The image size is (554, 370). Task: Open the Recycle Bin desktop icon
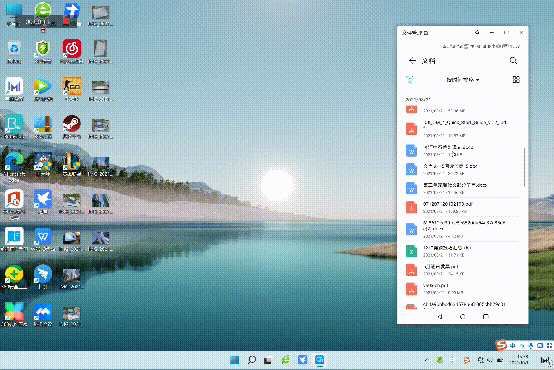(14, 52)
